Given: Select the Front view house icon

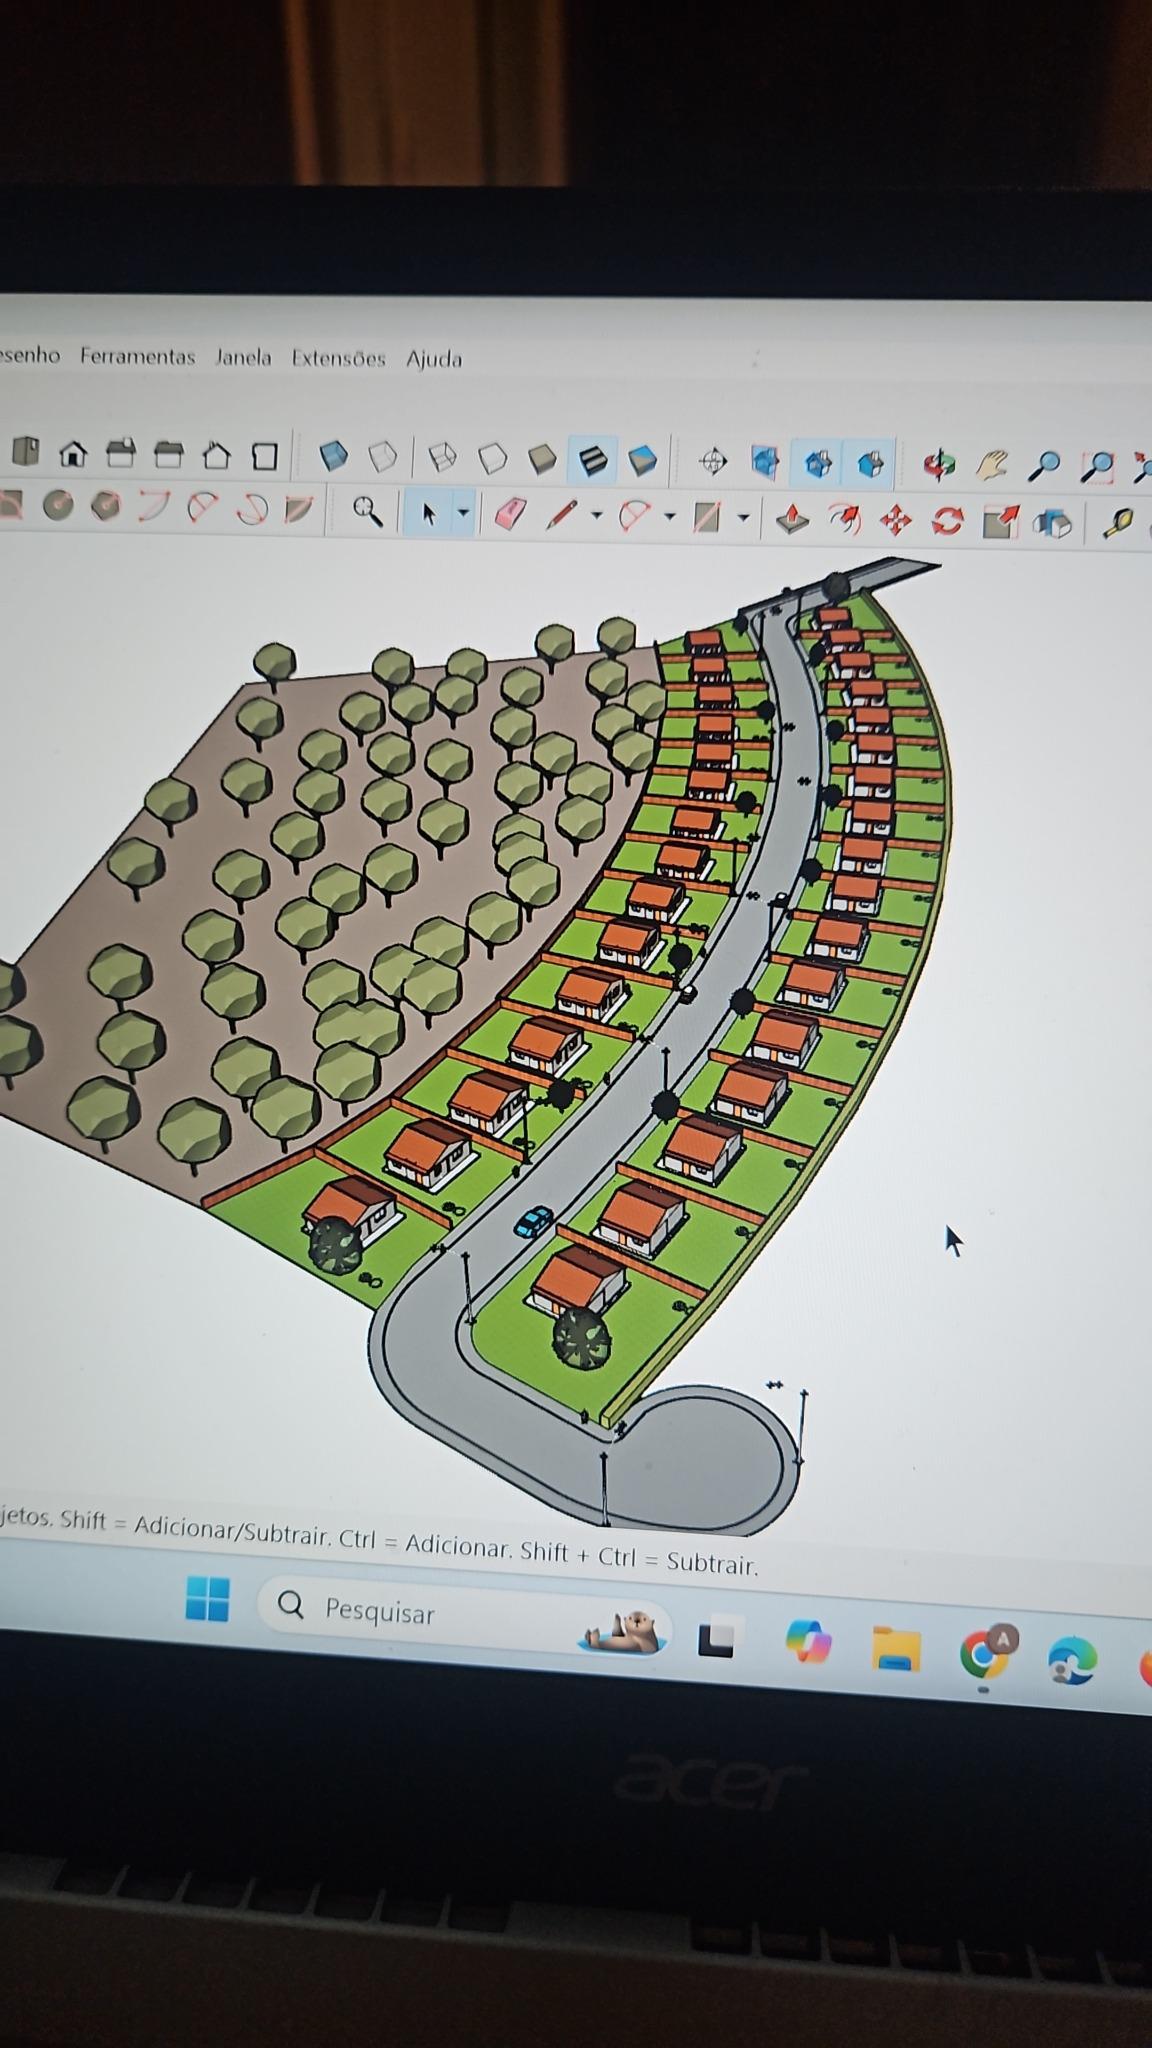Looking at the screenshot, I should click(x=73, y=455).
